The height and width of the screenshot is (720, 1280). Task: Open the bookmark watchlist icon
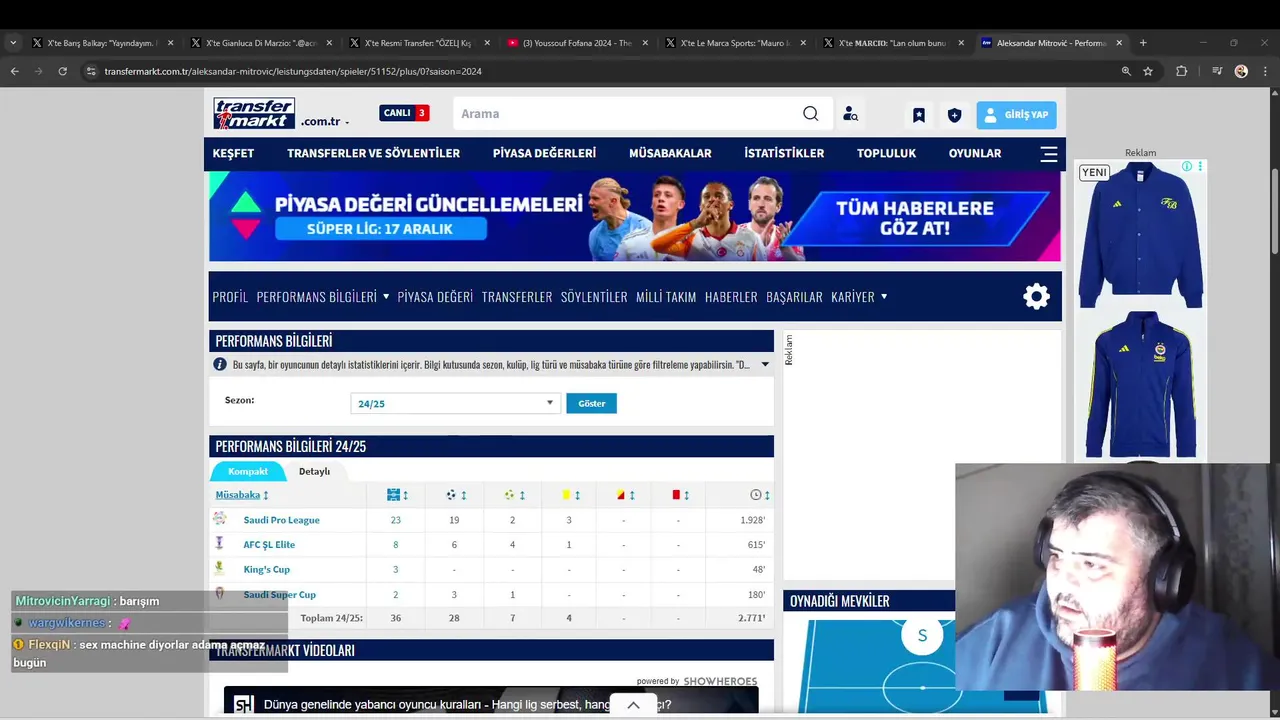click(x=919, y=115)
